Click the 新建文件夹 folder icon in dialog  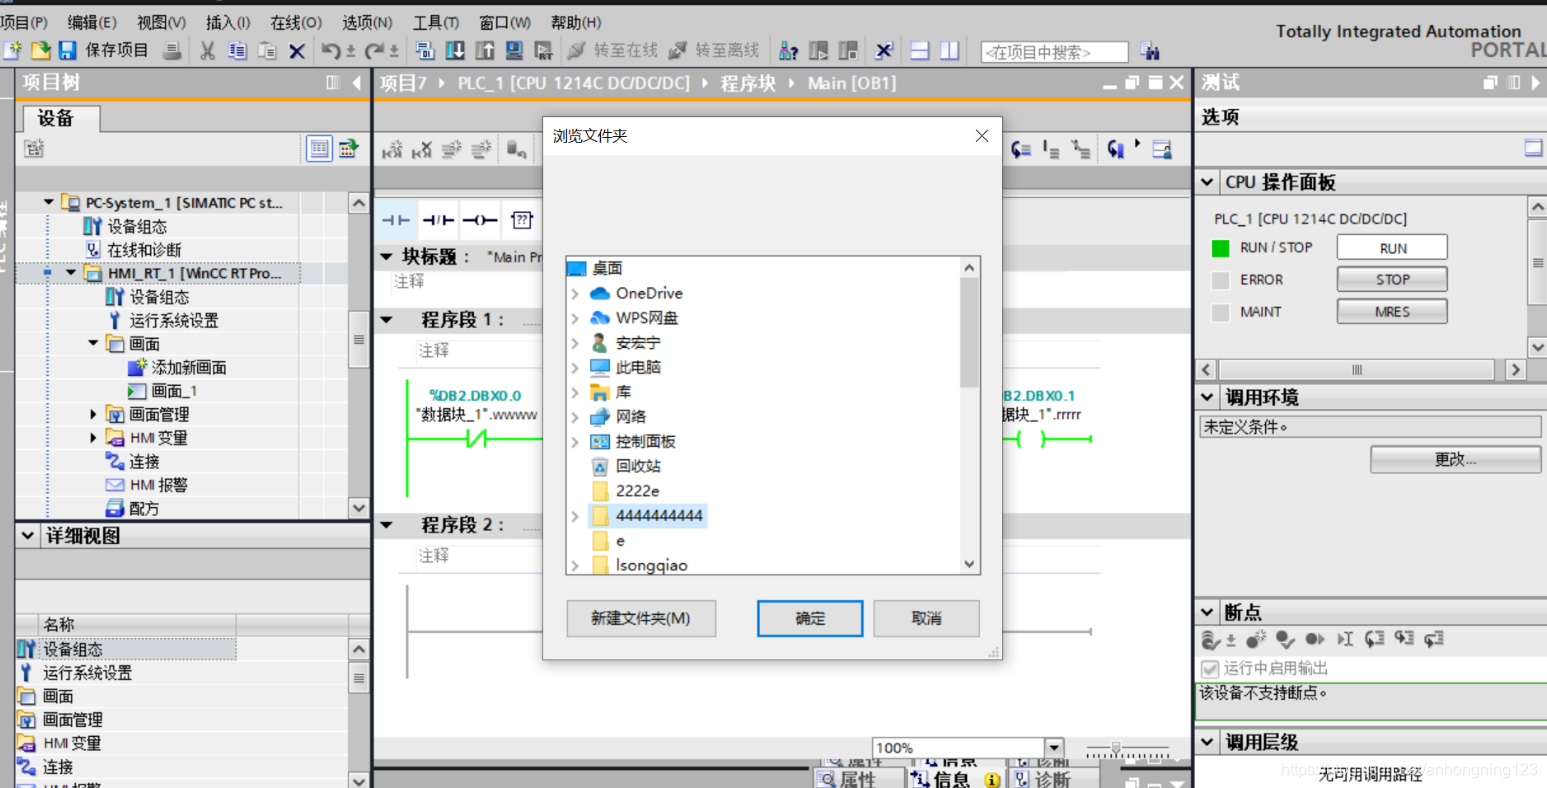[640, 618]
